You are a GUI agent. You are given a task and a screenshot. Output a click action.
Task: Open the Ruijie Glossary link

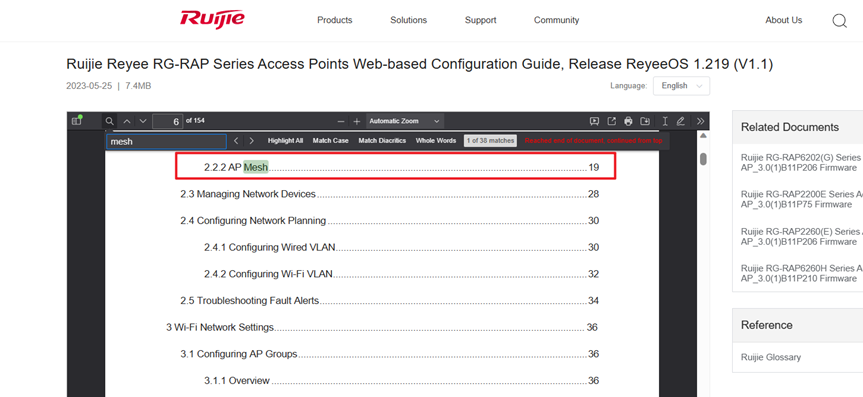tap(771, 357)
